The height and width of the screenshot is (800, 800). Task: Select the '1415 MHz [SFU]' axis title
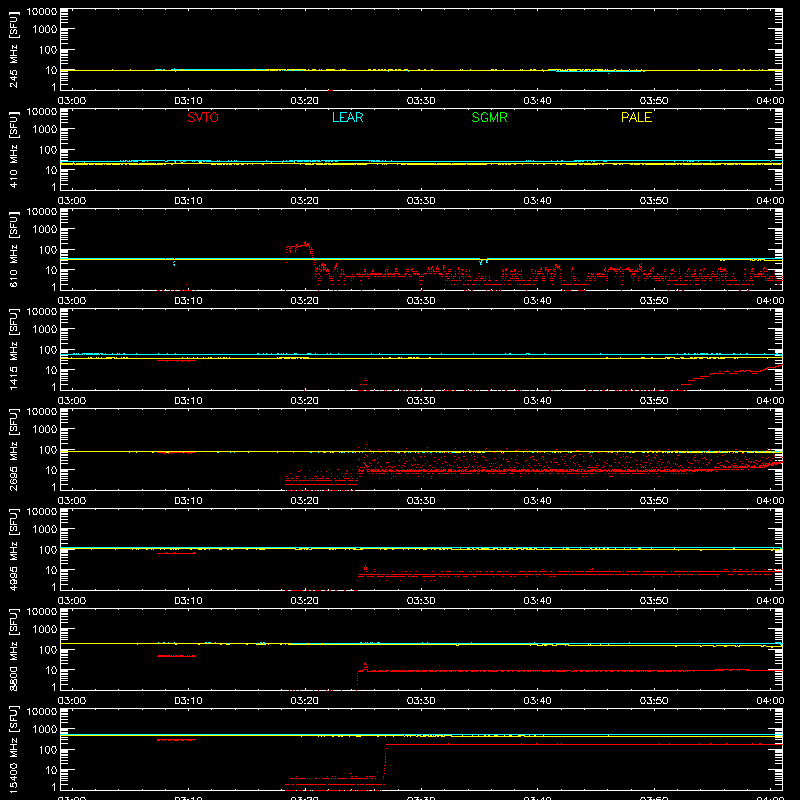(14, 349)
